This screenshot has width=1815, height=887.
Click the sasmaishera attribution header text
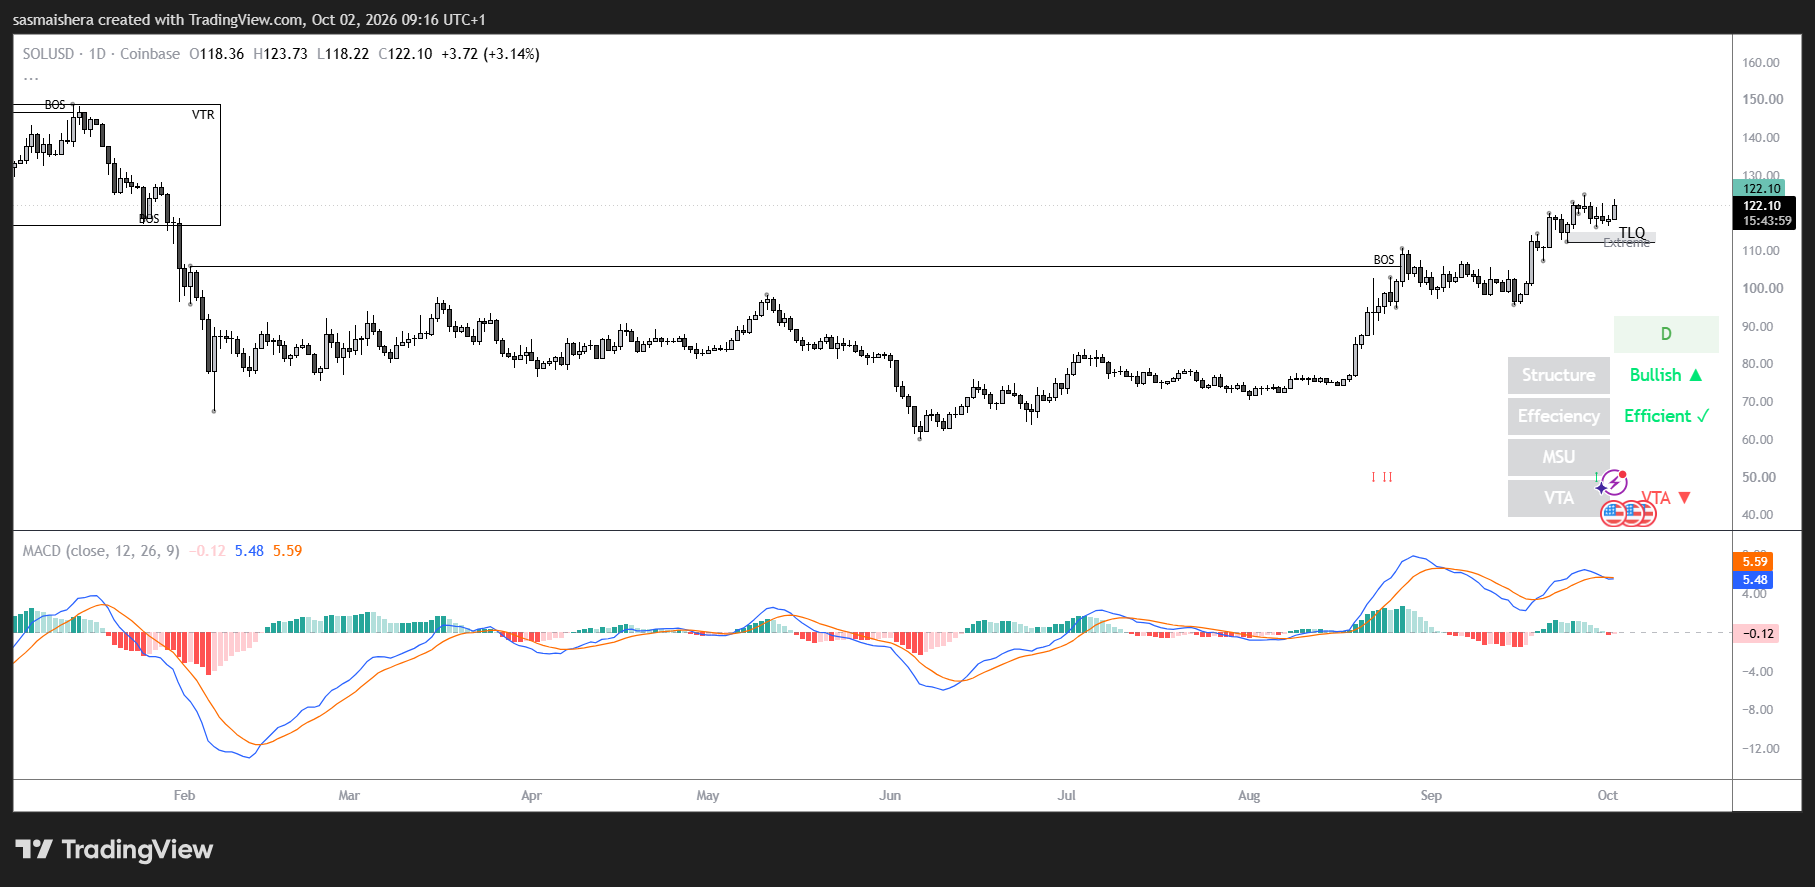coord(249,20)
